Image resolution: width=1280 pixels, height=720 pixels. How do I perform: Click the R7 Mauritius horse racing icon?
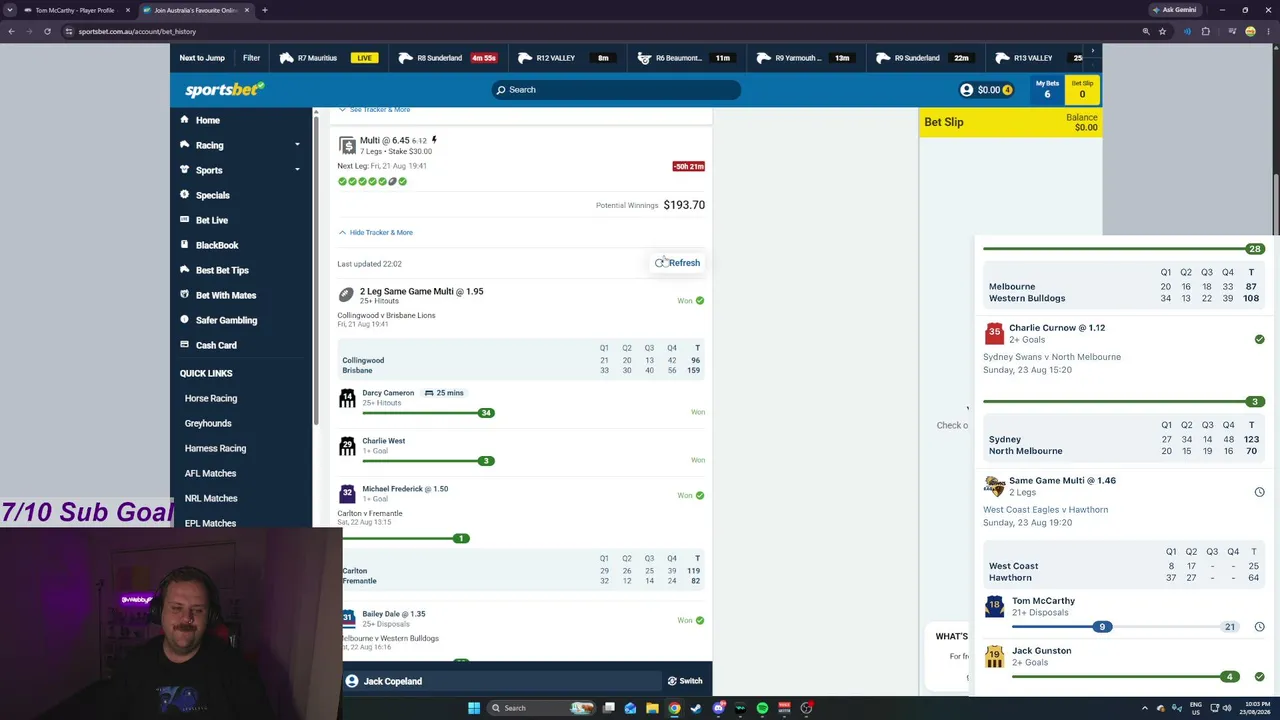(x=287, y=58)
